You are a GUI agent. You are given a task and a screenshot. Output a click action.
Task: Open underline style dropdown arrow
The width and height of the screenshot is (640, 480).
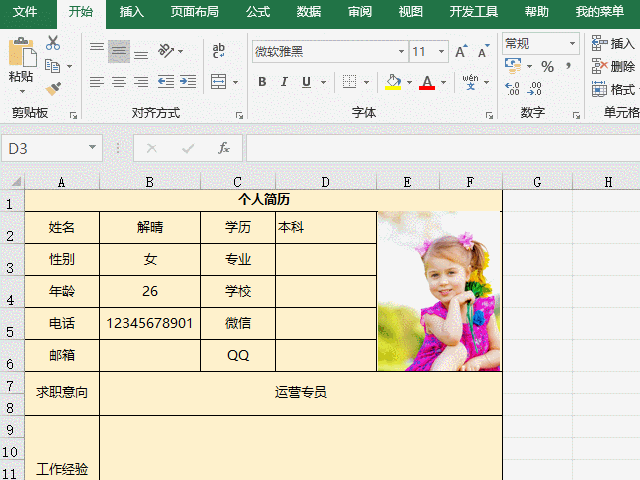(x=323, y=82)
